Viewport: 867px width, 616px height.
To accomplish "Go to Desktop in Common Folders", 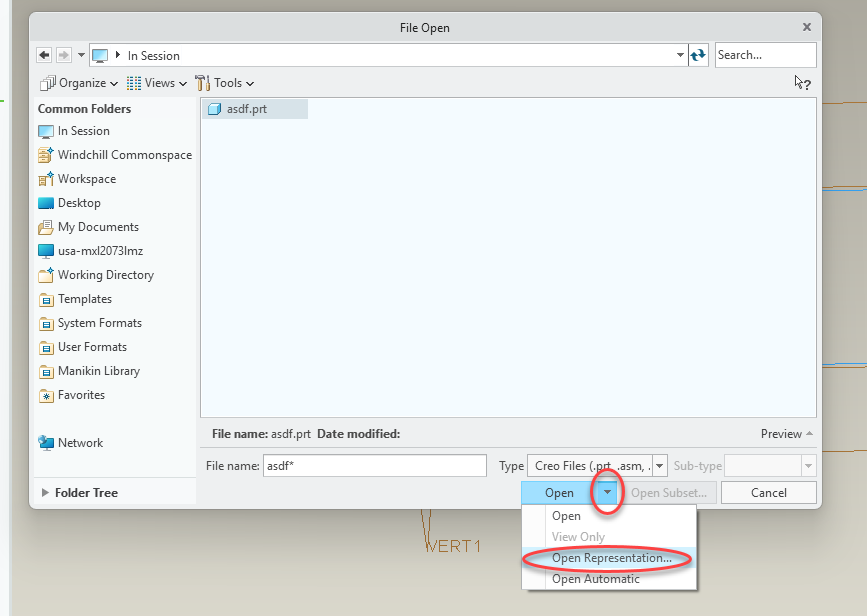I will [69, 203].
